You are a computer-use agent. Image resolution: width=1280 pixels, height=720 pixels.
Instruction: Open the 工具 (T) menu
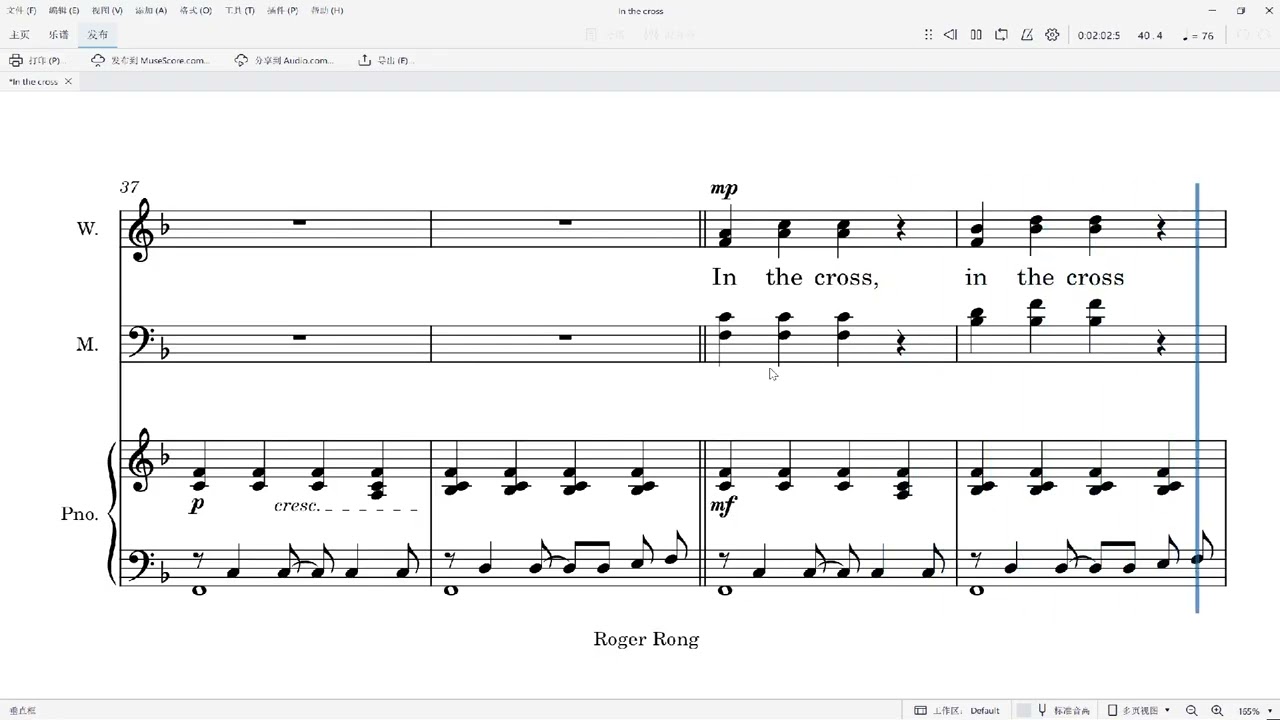point(239,10)
